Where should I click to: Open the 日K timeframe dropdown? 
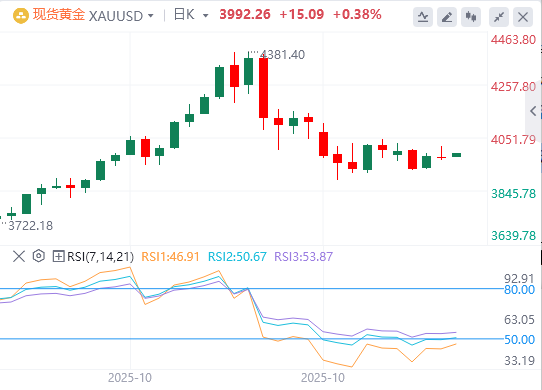(191, 15)
